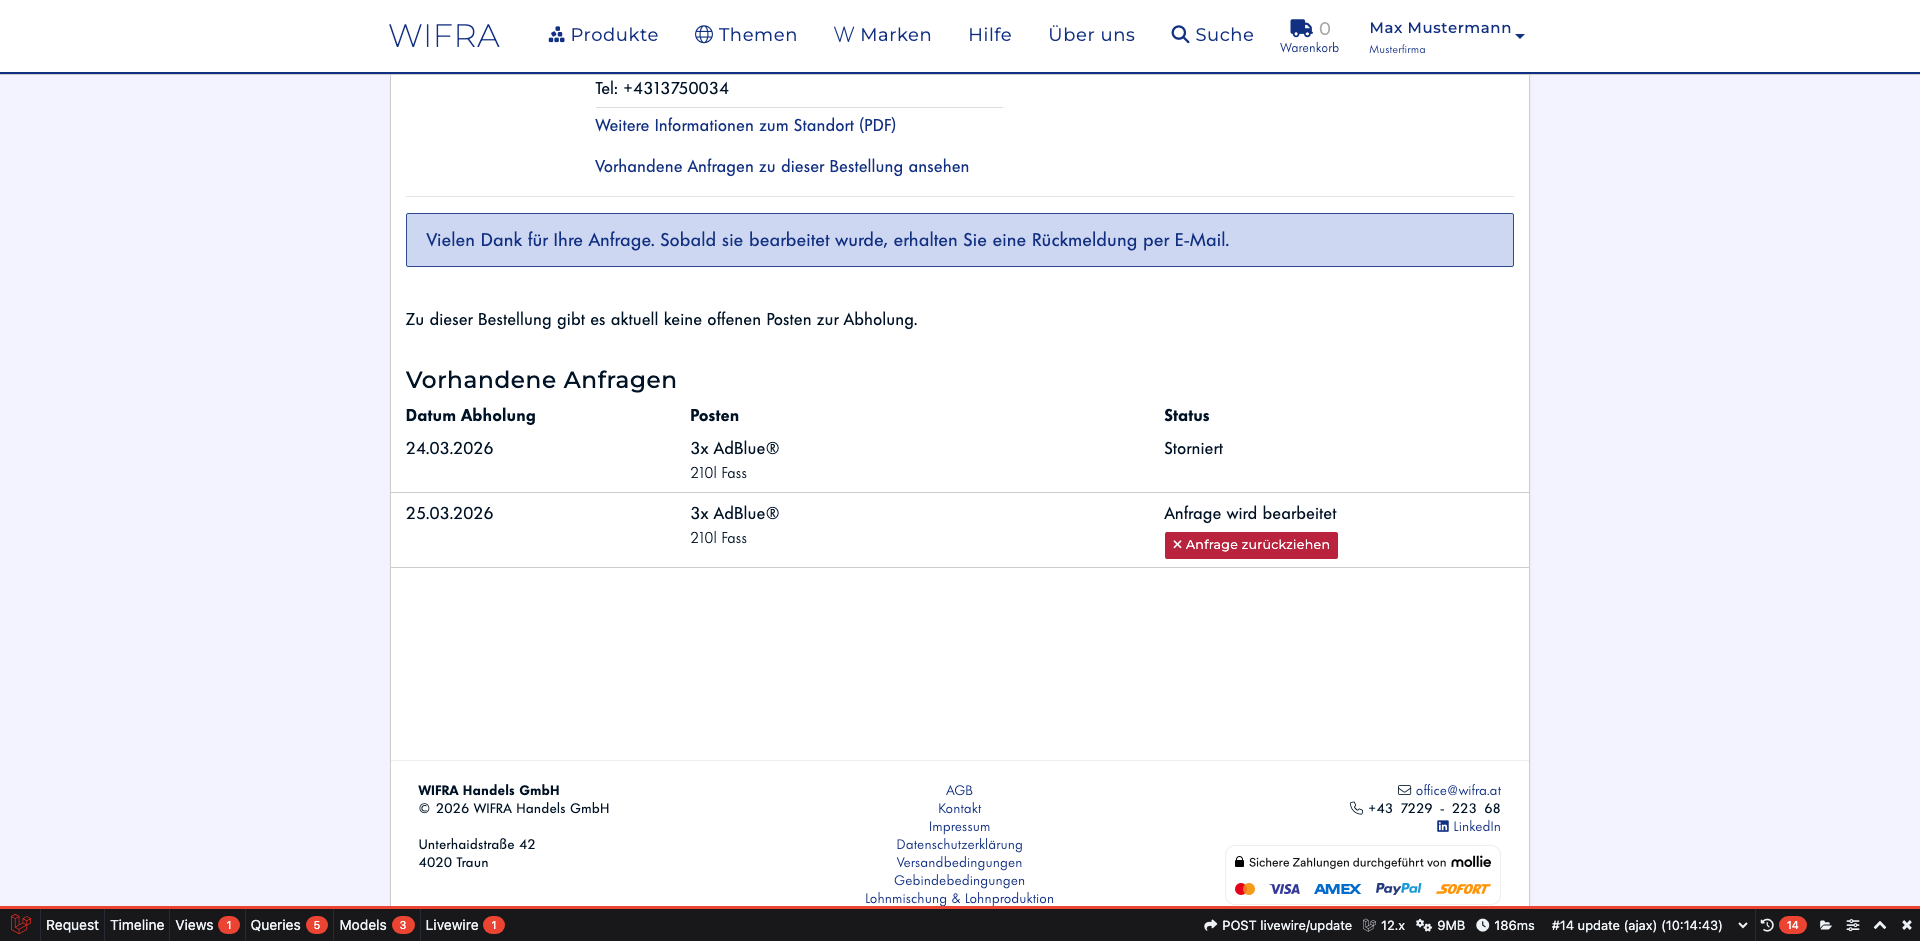Image resolution: width=1920 pixels, height=941 pixels.
Task: Open the Themen menu
Action: tap(746, 35)
